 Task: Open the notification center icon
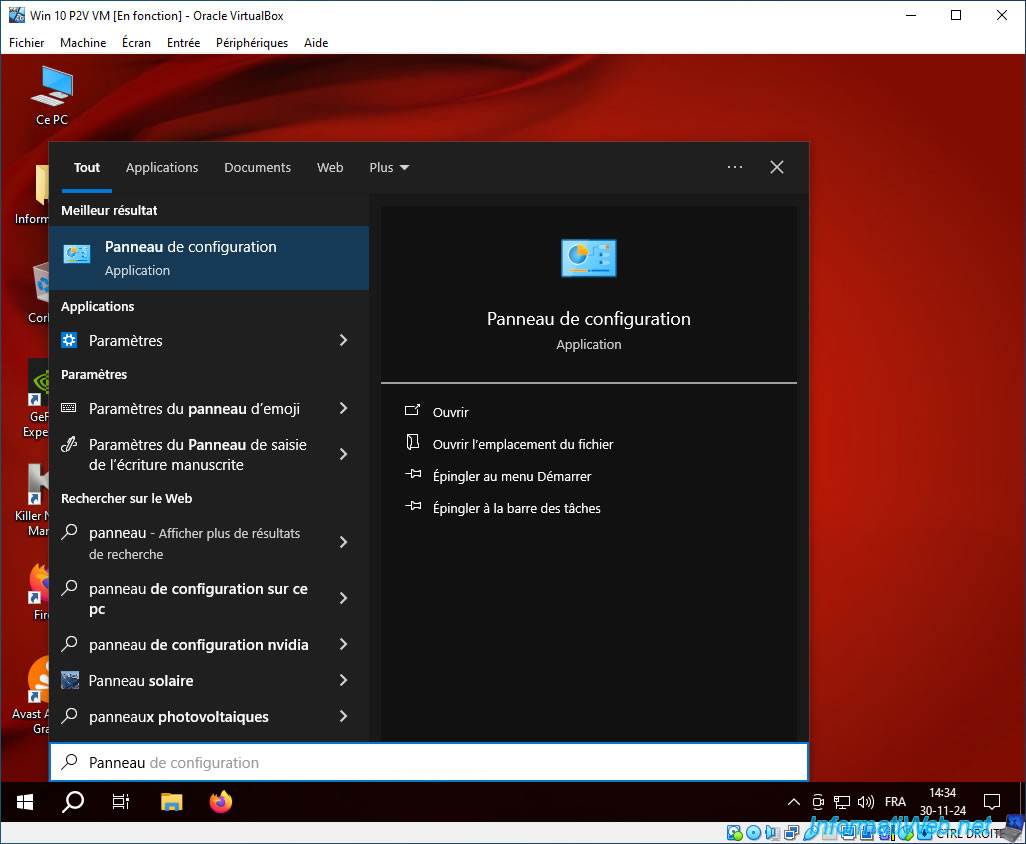tap(992, 801)
